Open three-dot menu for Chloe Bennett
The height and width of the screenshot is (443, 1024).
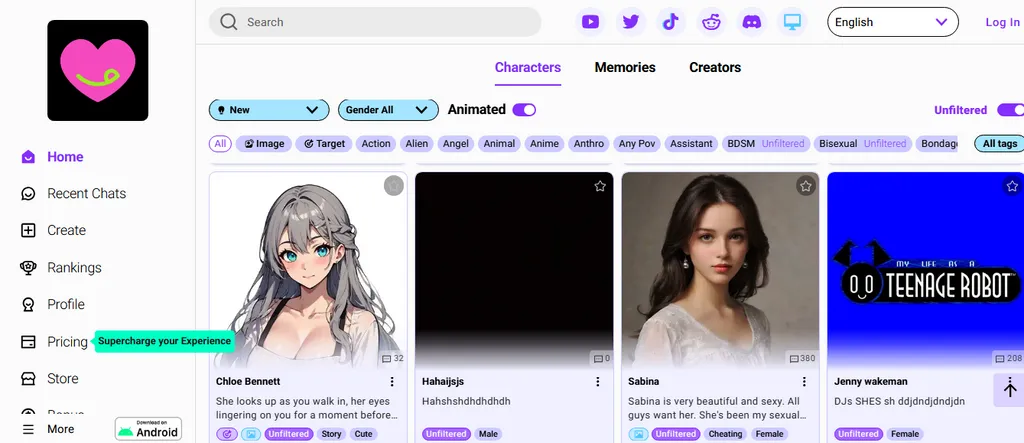click(392, 382)
